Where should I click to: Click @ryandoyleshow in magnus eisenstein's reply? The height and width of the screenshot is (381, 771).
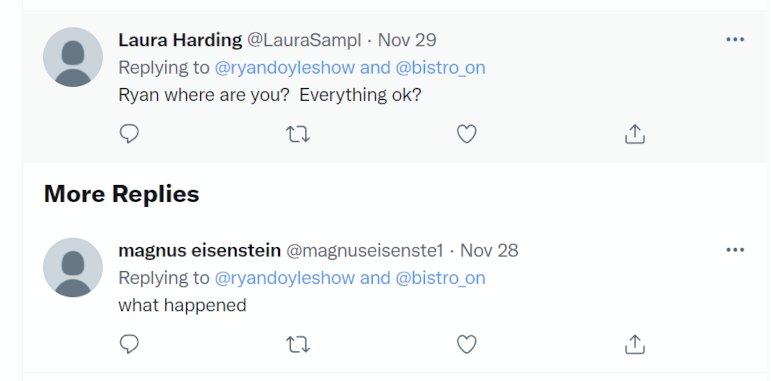point(285,278)
